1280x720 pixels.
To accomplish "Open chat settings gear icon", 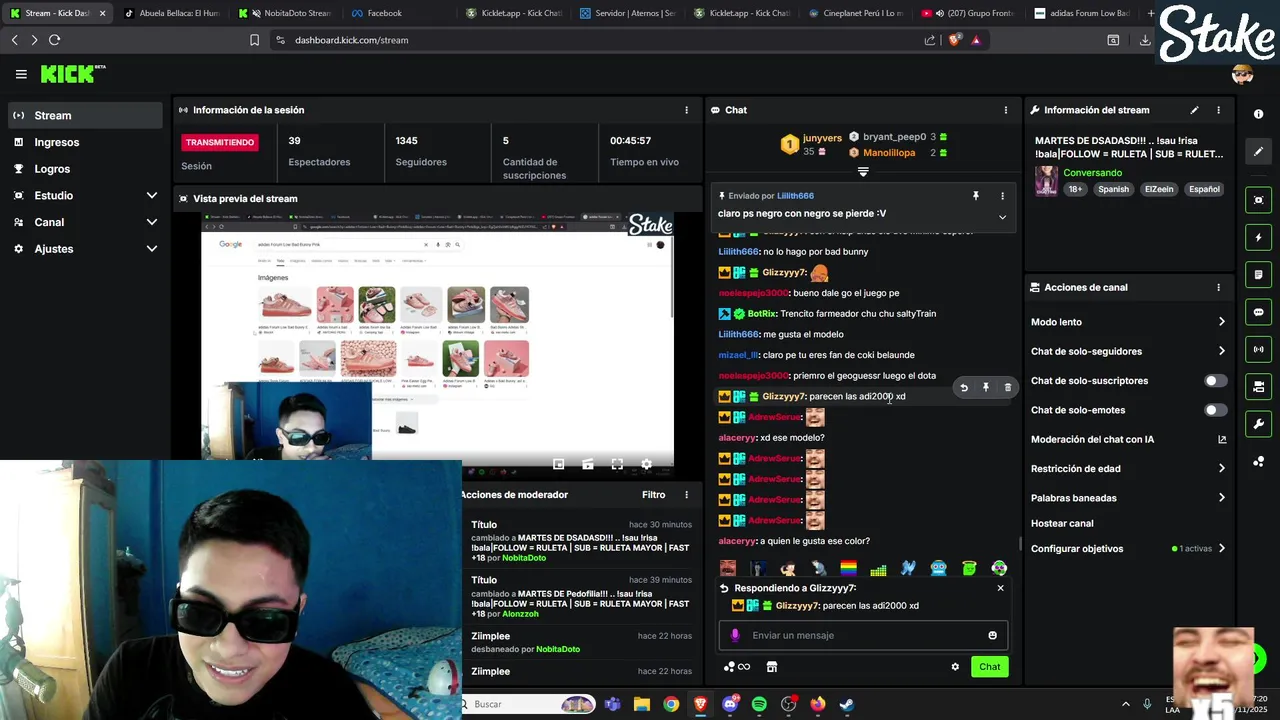I will tap(955, 667).
